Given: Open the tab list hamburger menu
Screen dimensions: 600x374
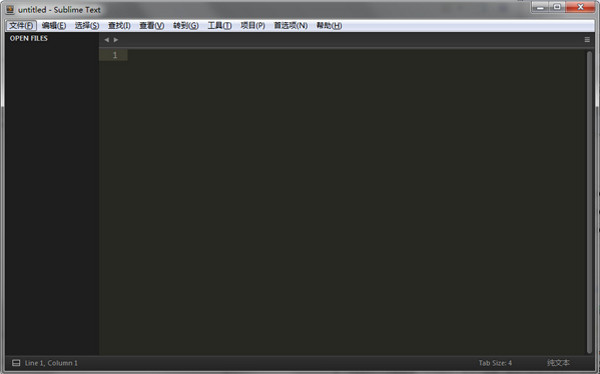Looking at the screenshot, I should tap(587, 40).
